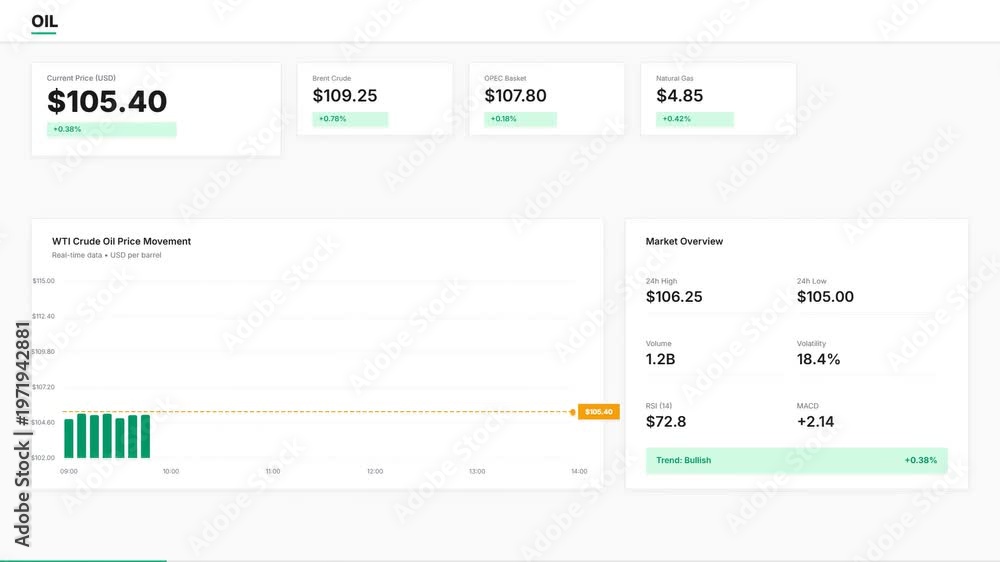Click Brent Crude +0.78% change badge
1000x562 pixels.
[x=350, y=119]
